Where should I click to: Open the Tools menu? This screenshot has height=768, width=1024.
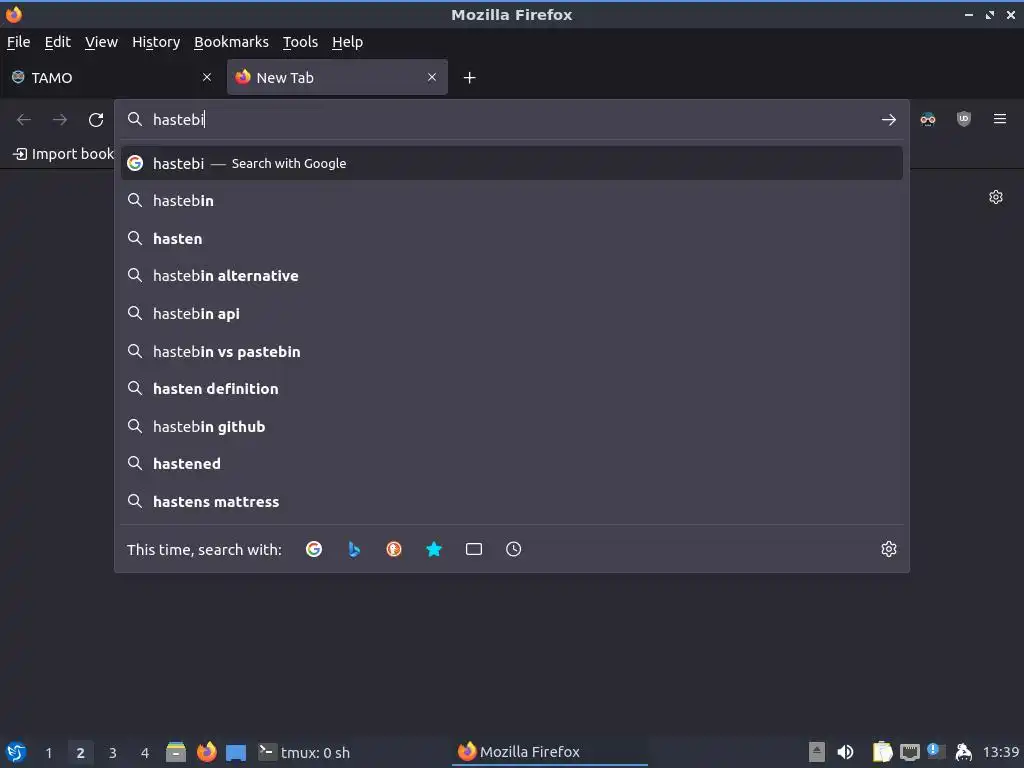tap(300, 42)
